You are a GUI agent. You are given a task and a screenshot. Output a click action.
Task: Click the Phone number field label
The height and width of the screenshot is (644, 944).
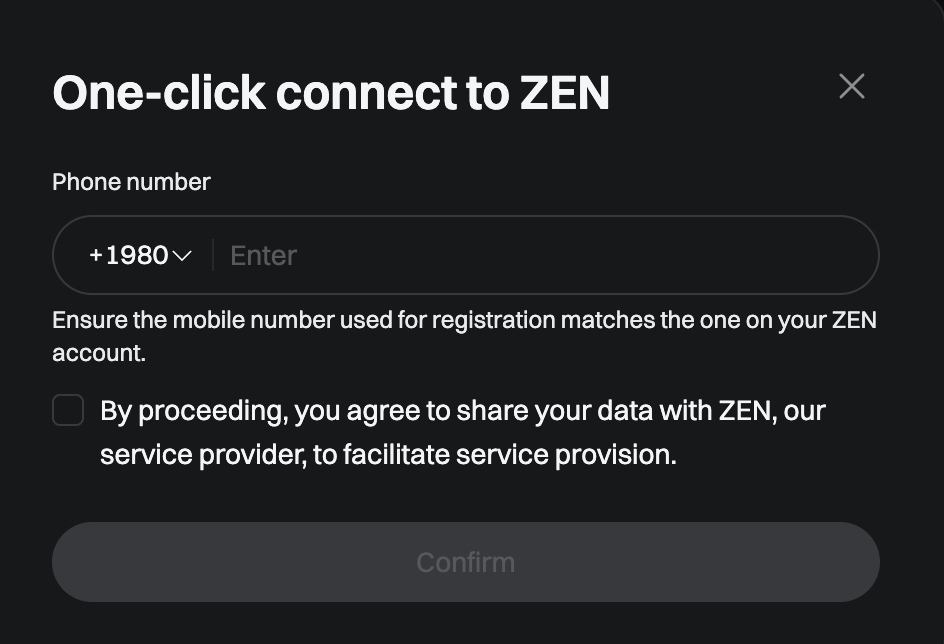131,182
